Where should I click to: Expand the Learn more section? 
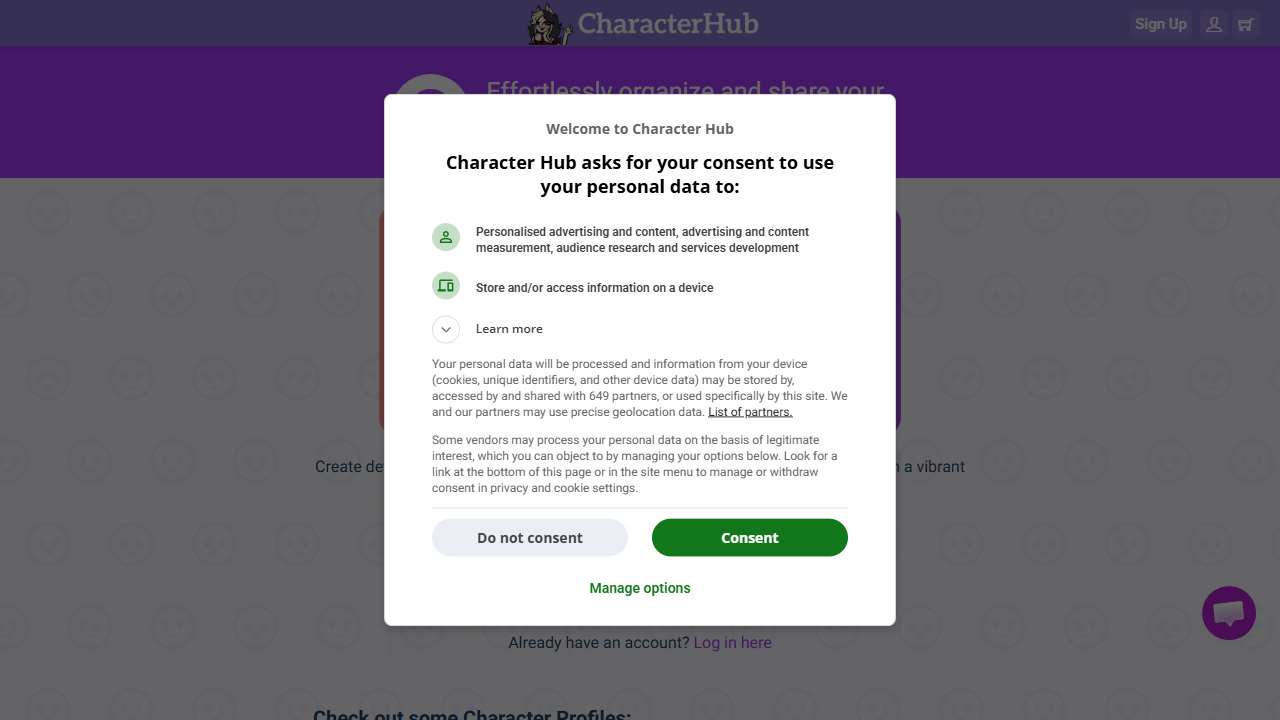tap(509, 329)
